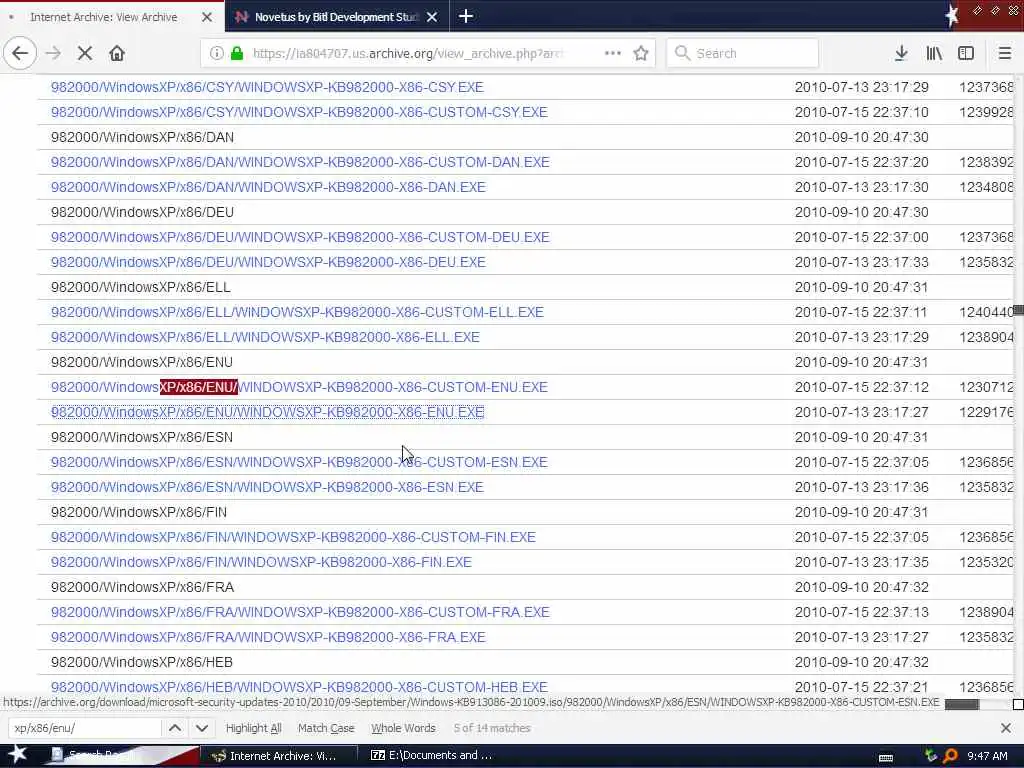
Task: Download WINDOWSXP-KB982000-X86-DEU.EXE
Action: [268, 262]
